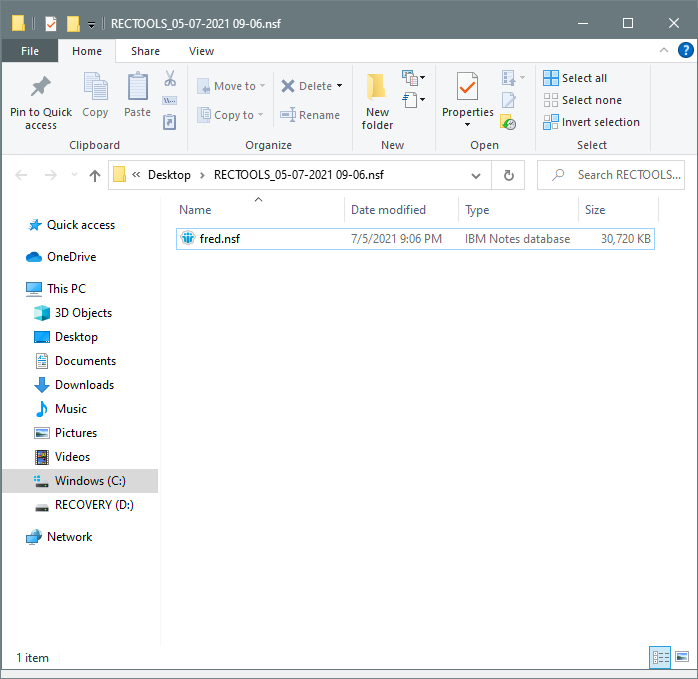Switch to the View ribbon tab
698x679 pixels.
201,51
